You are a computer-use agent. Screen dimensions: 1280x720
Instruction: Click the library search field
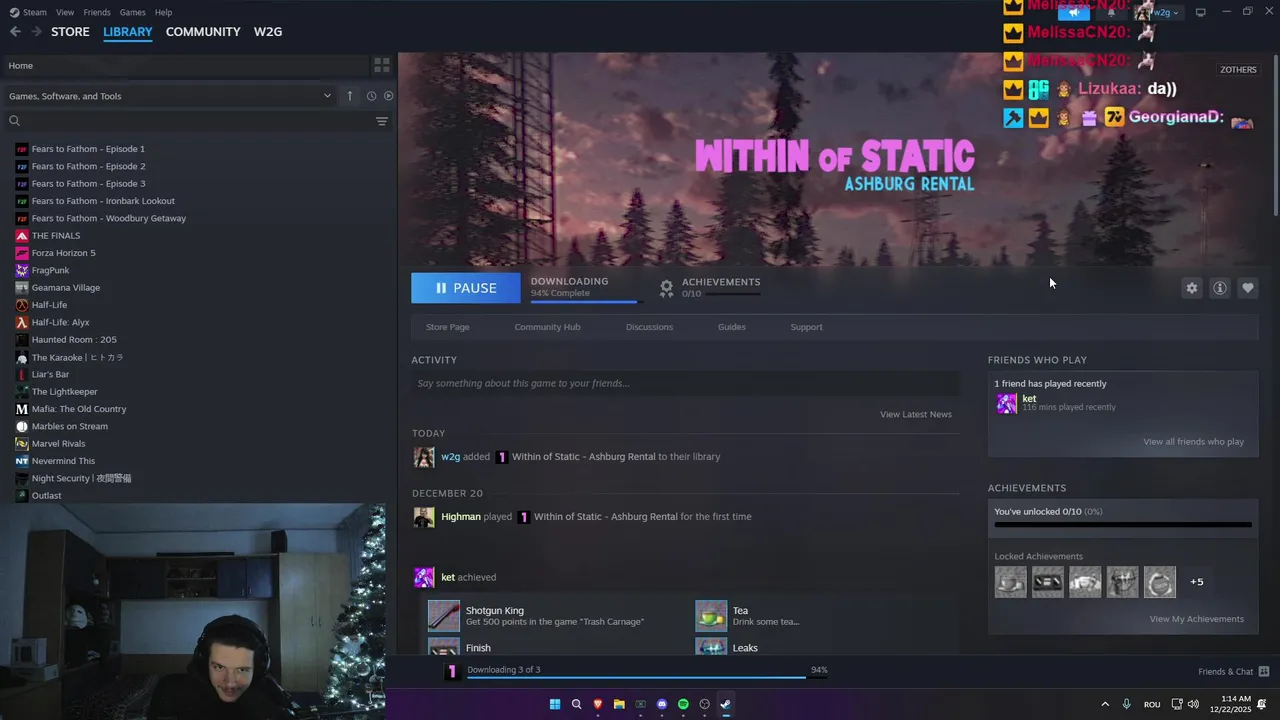click(196, 121)
